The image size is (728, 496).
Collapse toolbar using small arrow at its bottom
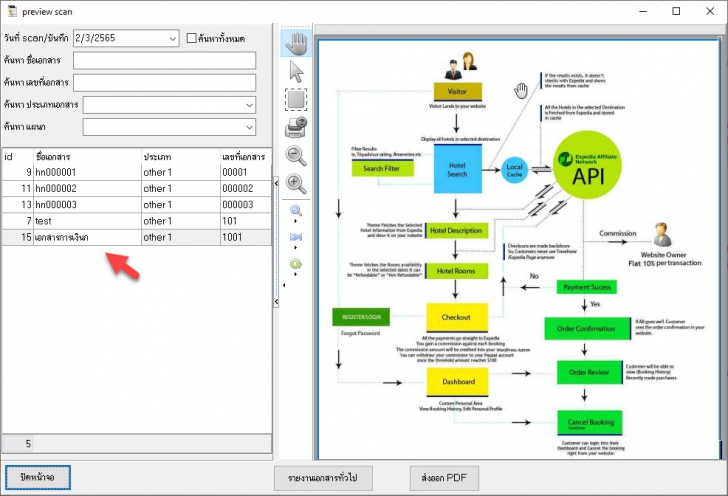pyautogui.click(x=284, y=285)
